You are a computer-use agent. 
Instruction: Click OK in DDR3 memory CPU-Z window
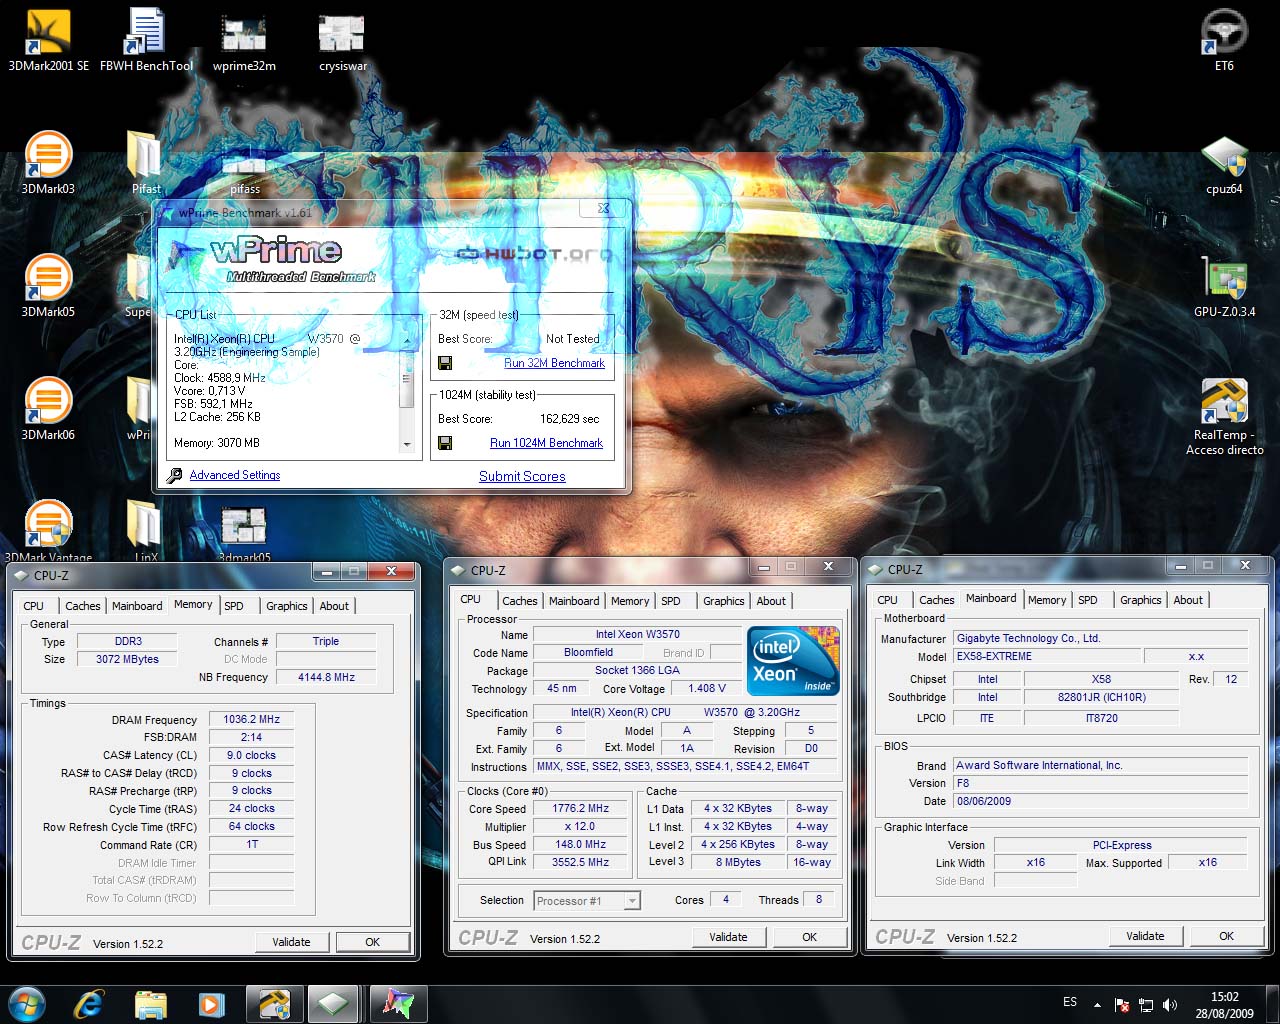tap(372, 942)
